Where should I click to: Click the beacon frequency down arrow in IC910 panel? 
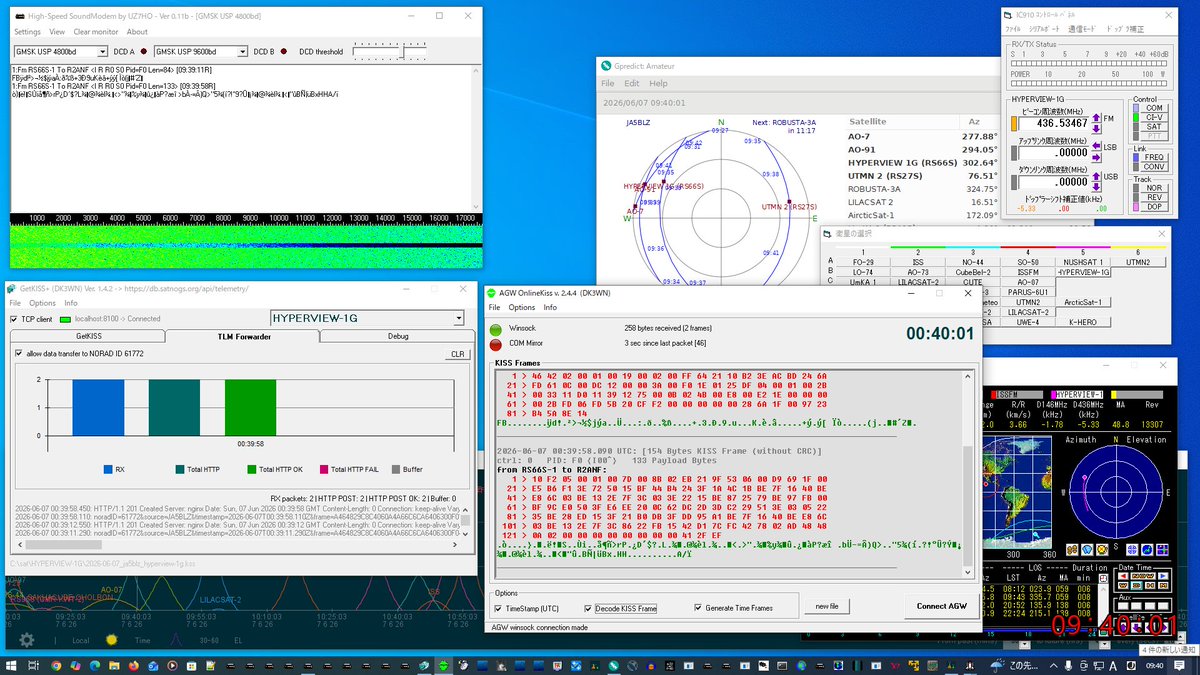click(1096, 129)
